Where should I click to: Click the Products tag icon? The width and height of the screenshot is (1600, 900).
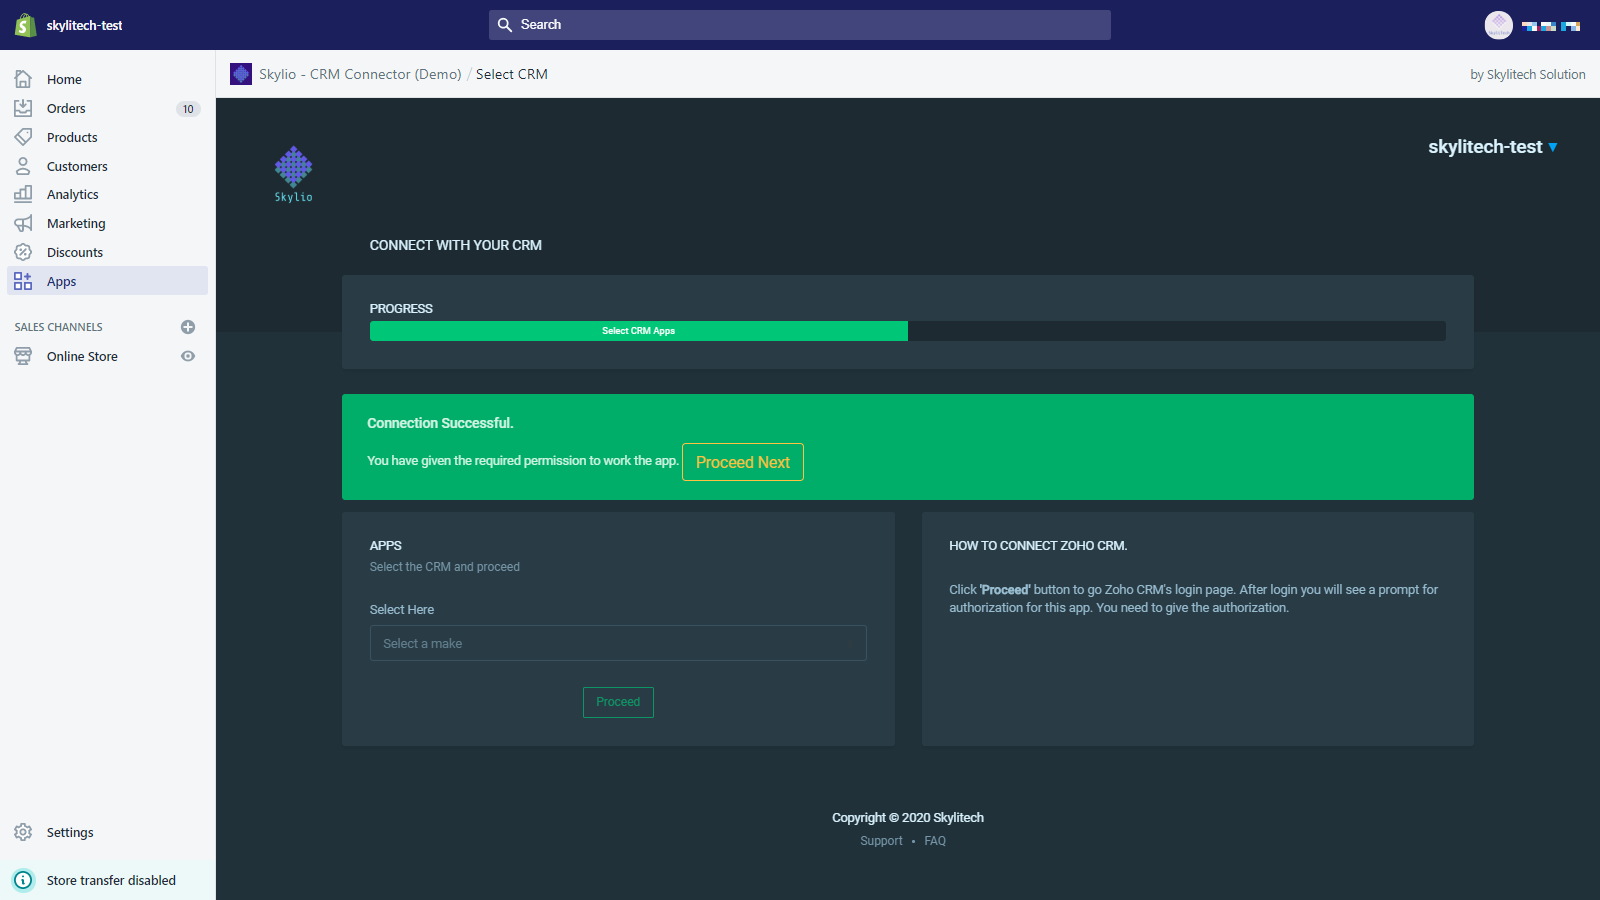click(23, 137)
